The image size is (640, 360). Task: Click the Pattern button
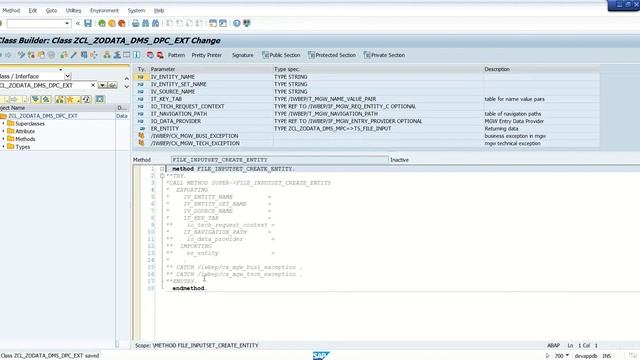(x=176, y=55)
